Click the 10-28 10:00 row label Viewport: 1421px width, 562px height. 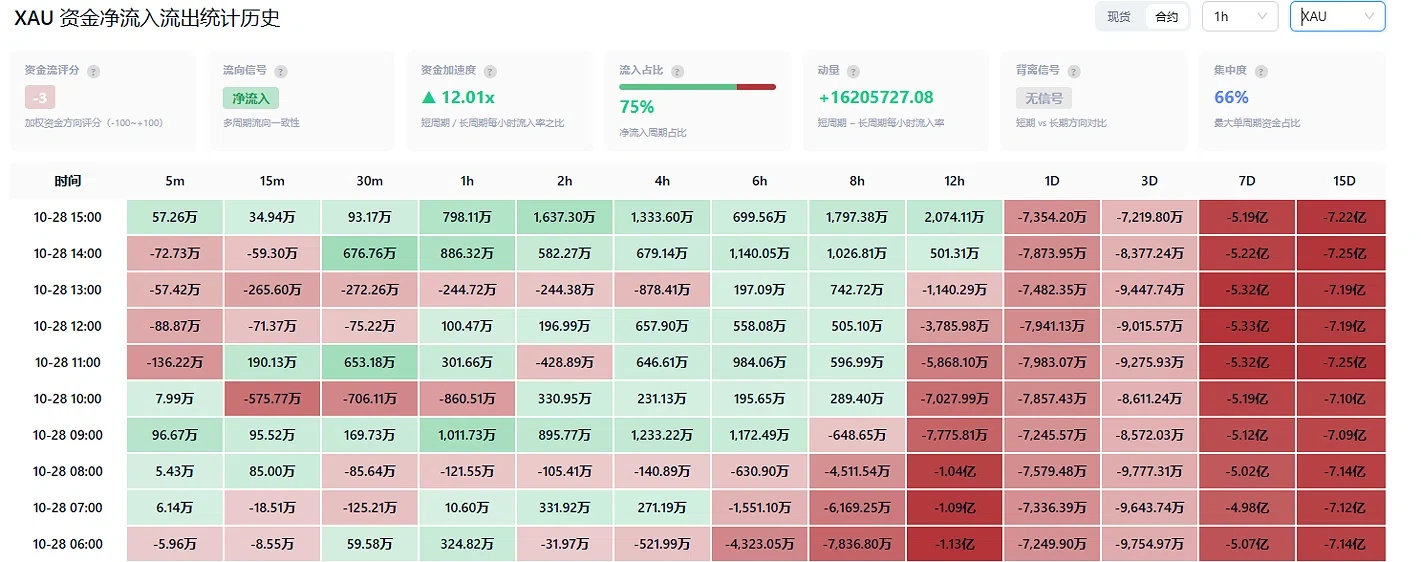(68, 398)
